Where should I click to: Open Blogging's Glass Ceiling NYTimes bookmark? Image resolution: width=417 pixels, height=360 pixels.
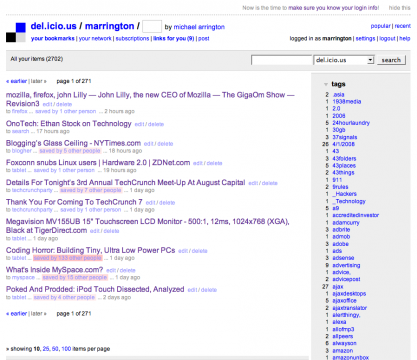[x=73, y=143]
